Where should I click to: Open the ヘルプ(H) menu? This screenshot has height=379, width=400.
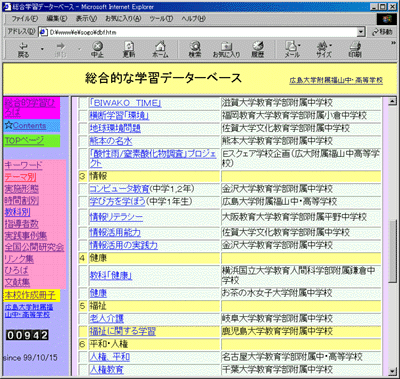click(x=193, y=19)
